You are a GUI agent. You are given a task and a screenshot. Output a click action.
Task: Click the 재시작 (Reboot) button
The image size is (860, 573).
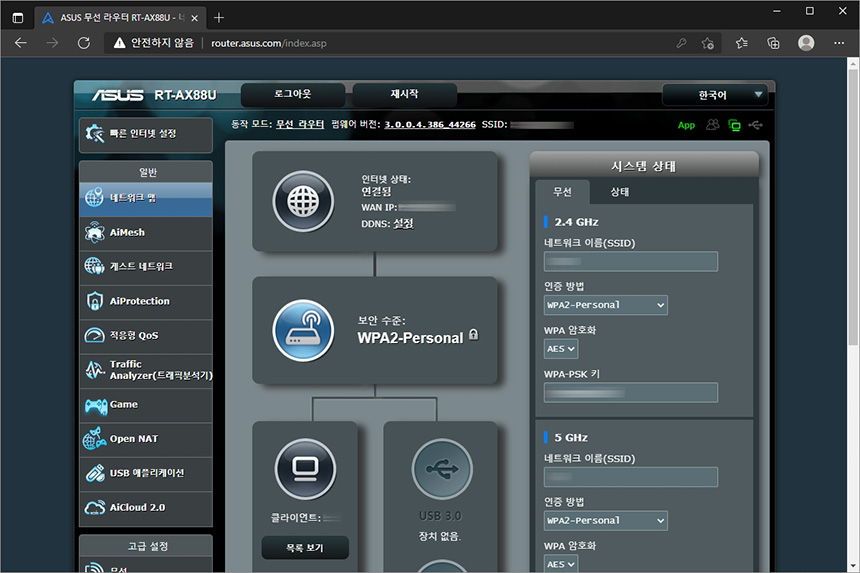click(x=404, y=94)
